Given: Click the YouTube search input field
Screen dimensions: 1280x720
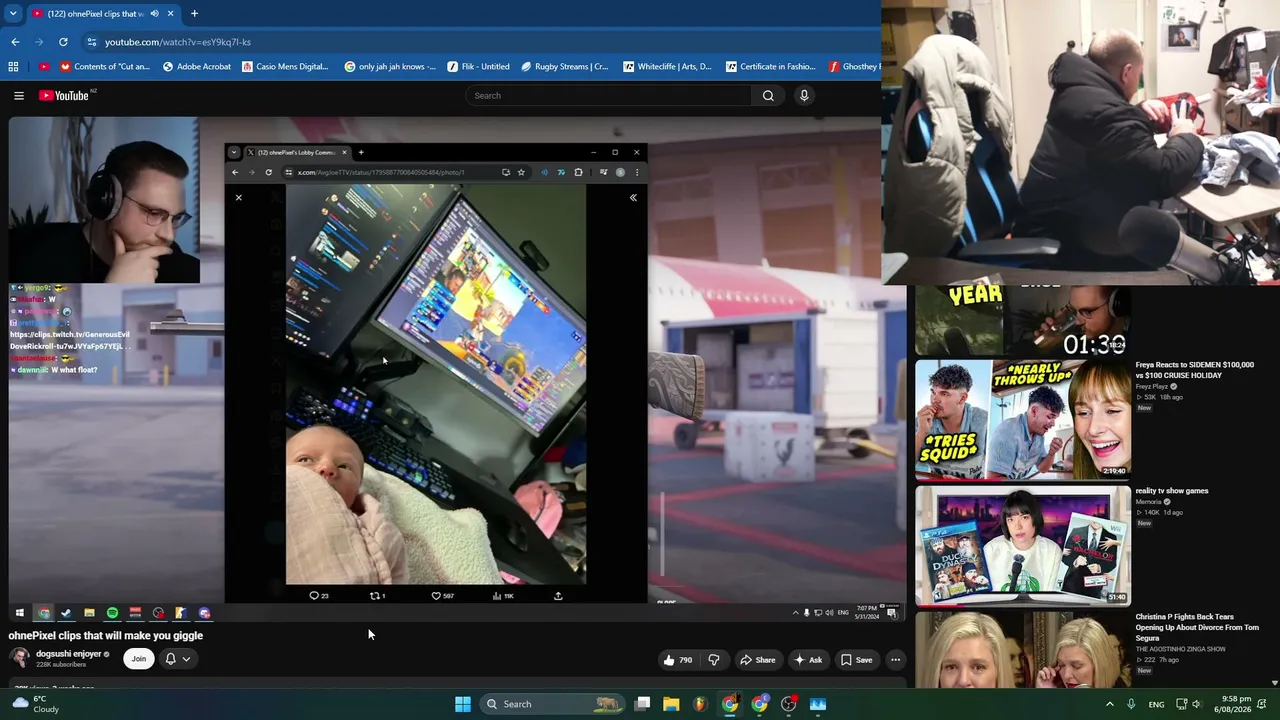Looking at the screenshot, I should pos(608,95).
